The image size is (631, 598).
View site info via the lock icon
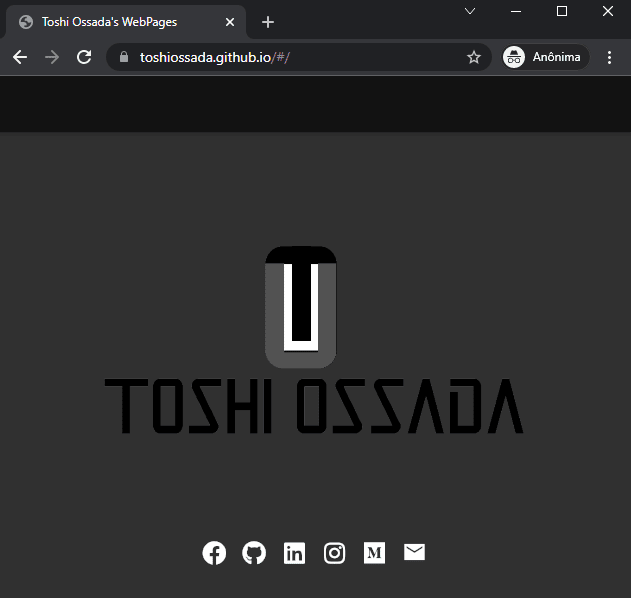[124, 57]
